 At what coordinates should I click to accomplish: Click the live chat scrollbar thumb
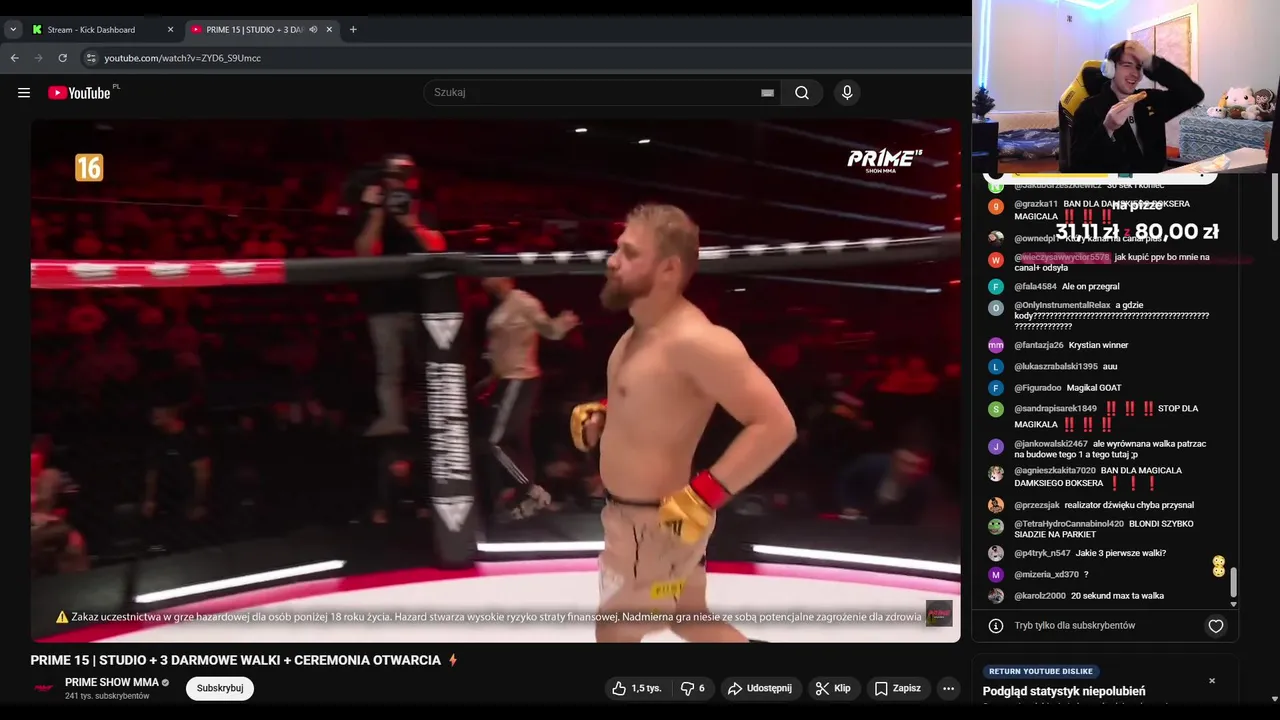tap(1233, 582)
